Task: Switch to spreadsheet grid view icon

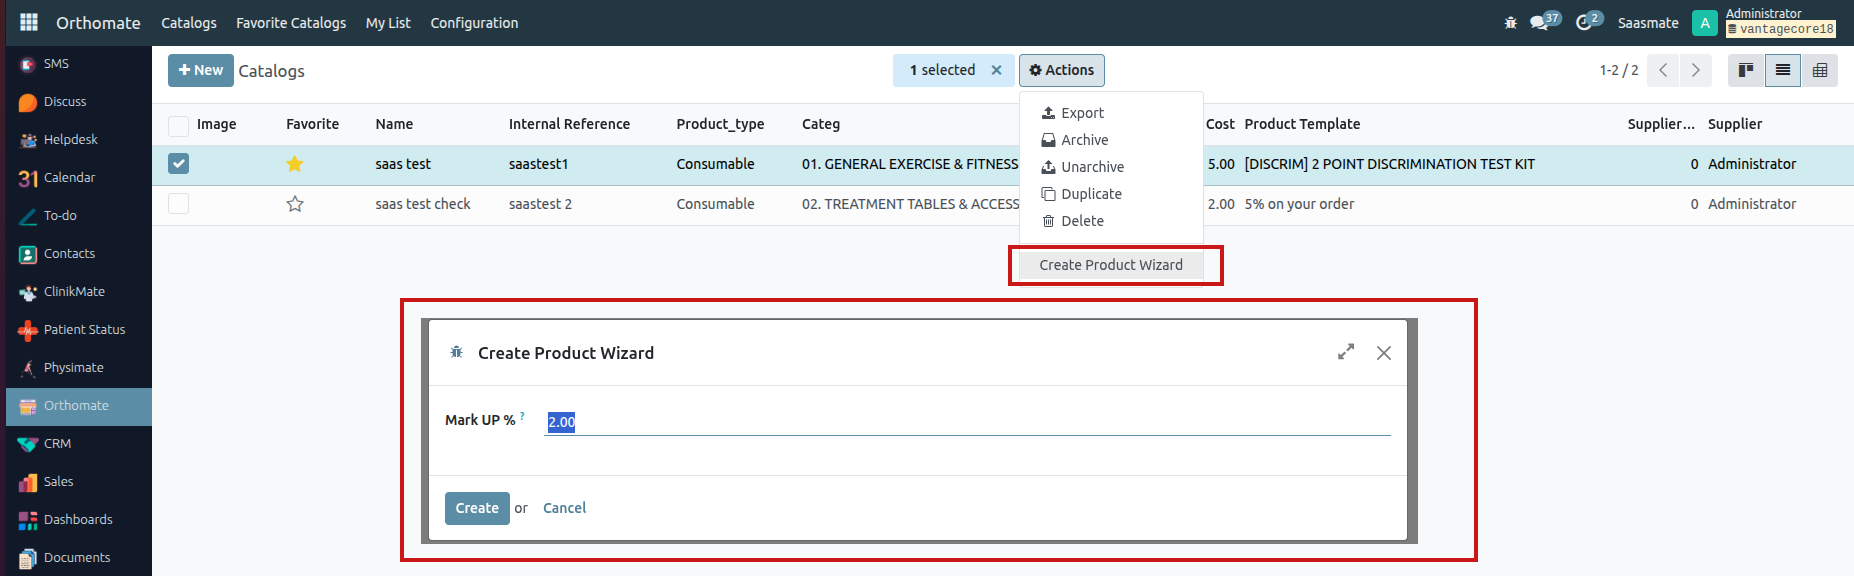Action: tap(1820, 70)
